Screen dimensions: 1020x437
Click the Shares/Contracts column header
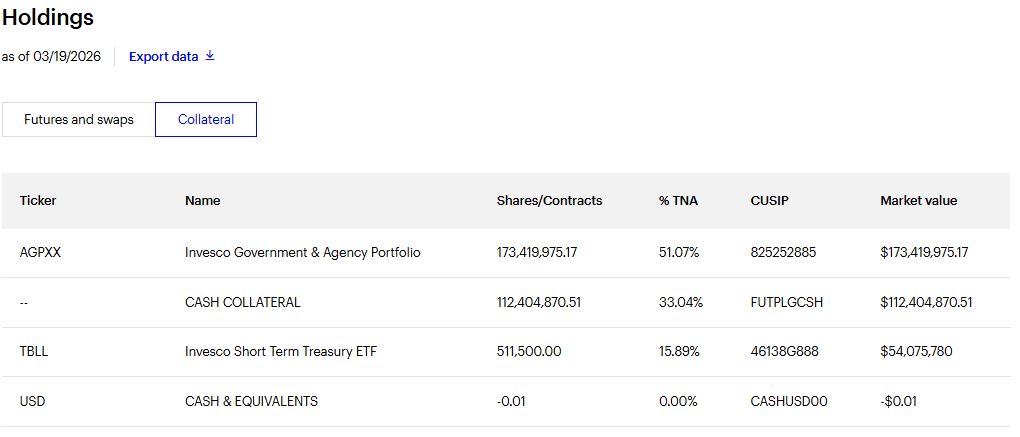pyautogui.click(x=549, y=200)
